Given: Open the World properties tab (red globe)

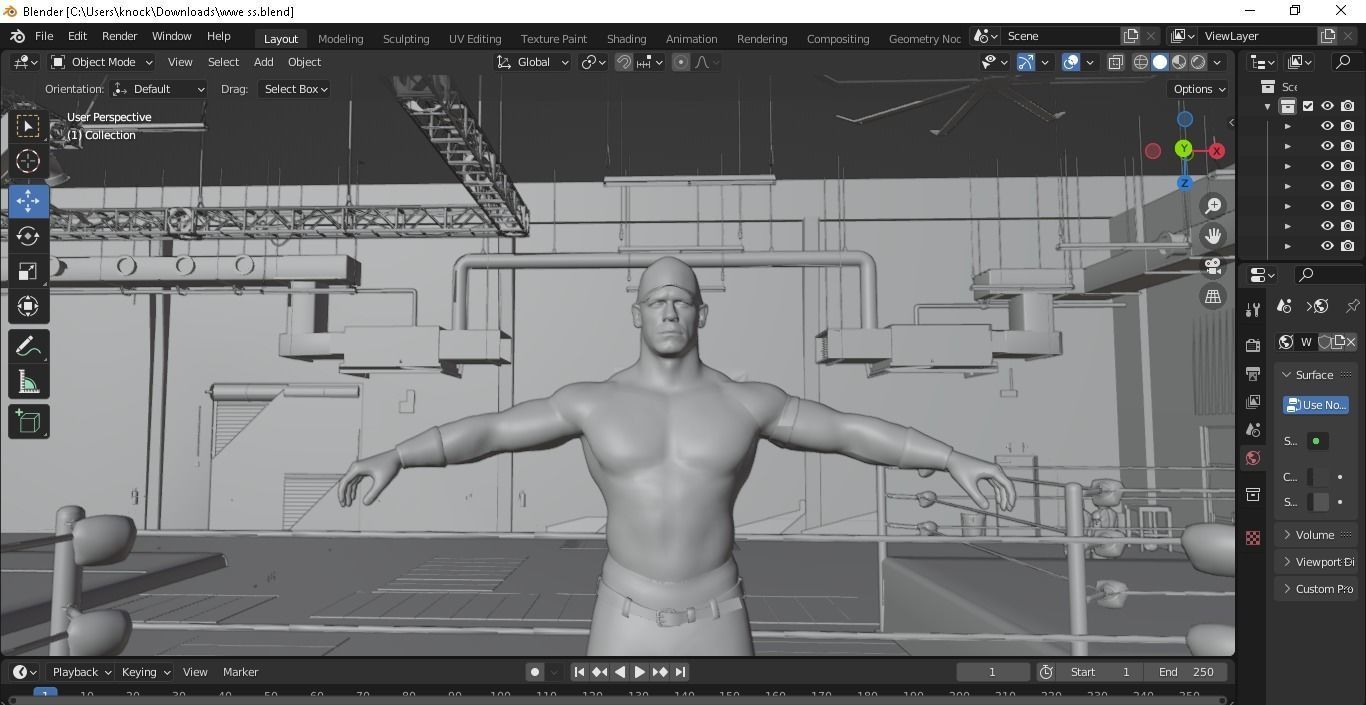Looking at the screenshot, I should (1253, 458).
